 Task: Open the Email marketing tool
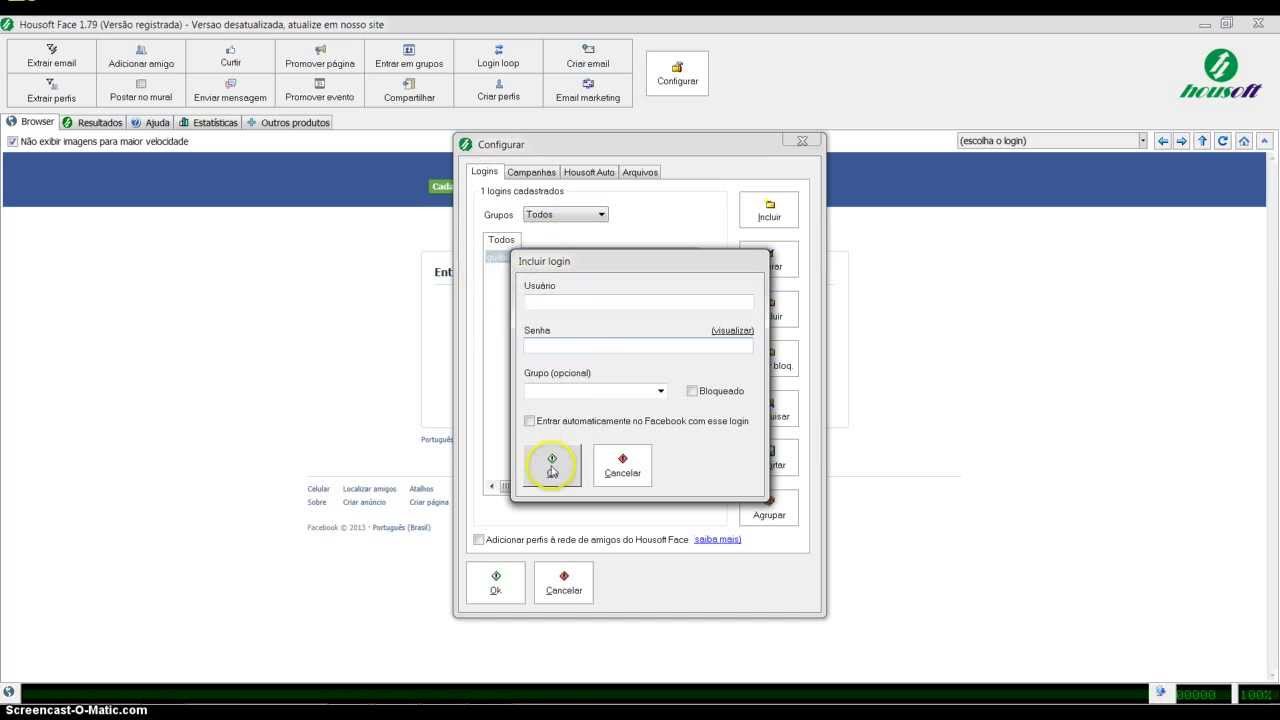point(588,90)
